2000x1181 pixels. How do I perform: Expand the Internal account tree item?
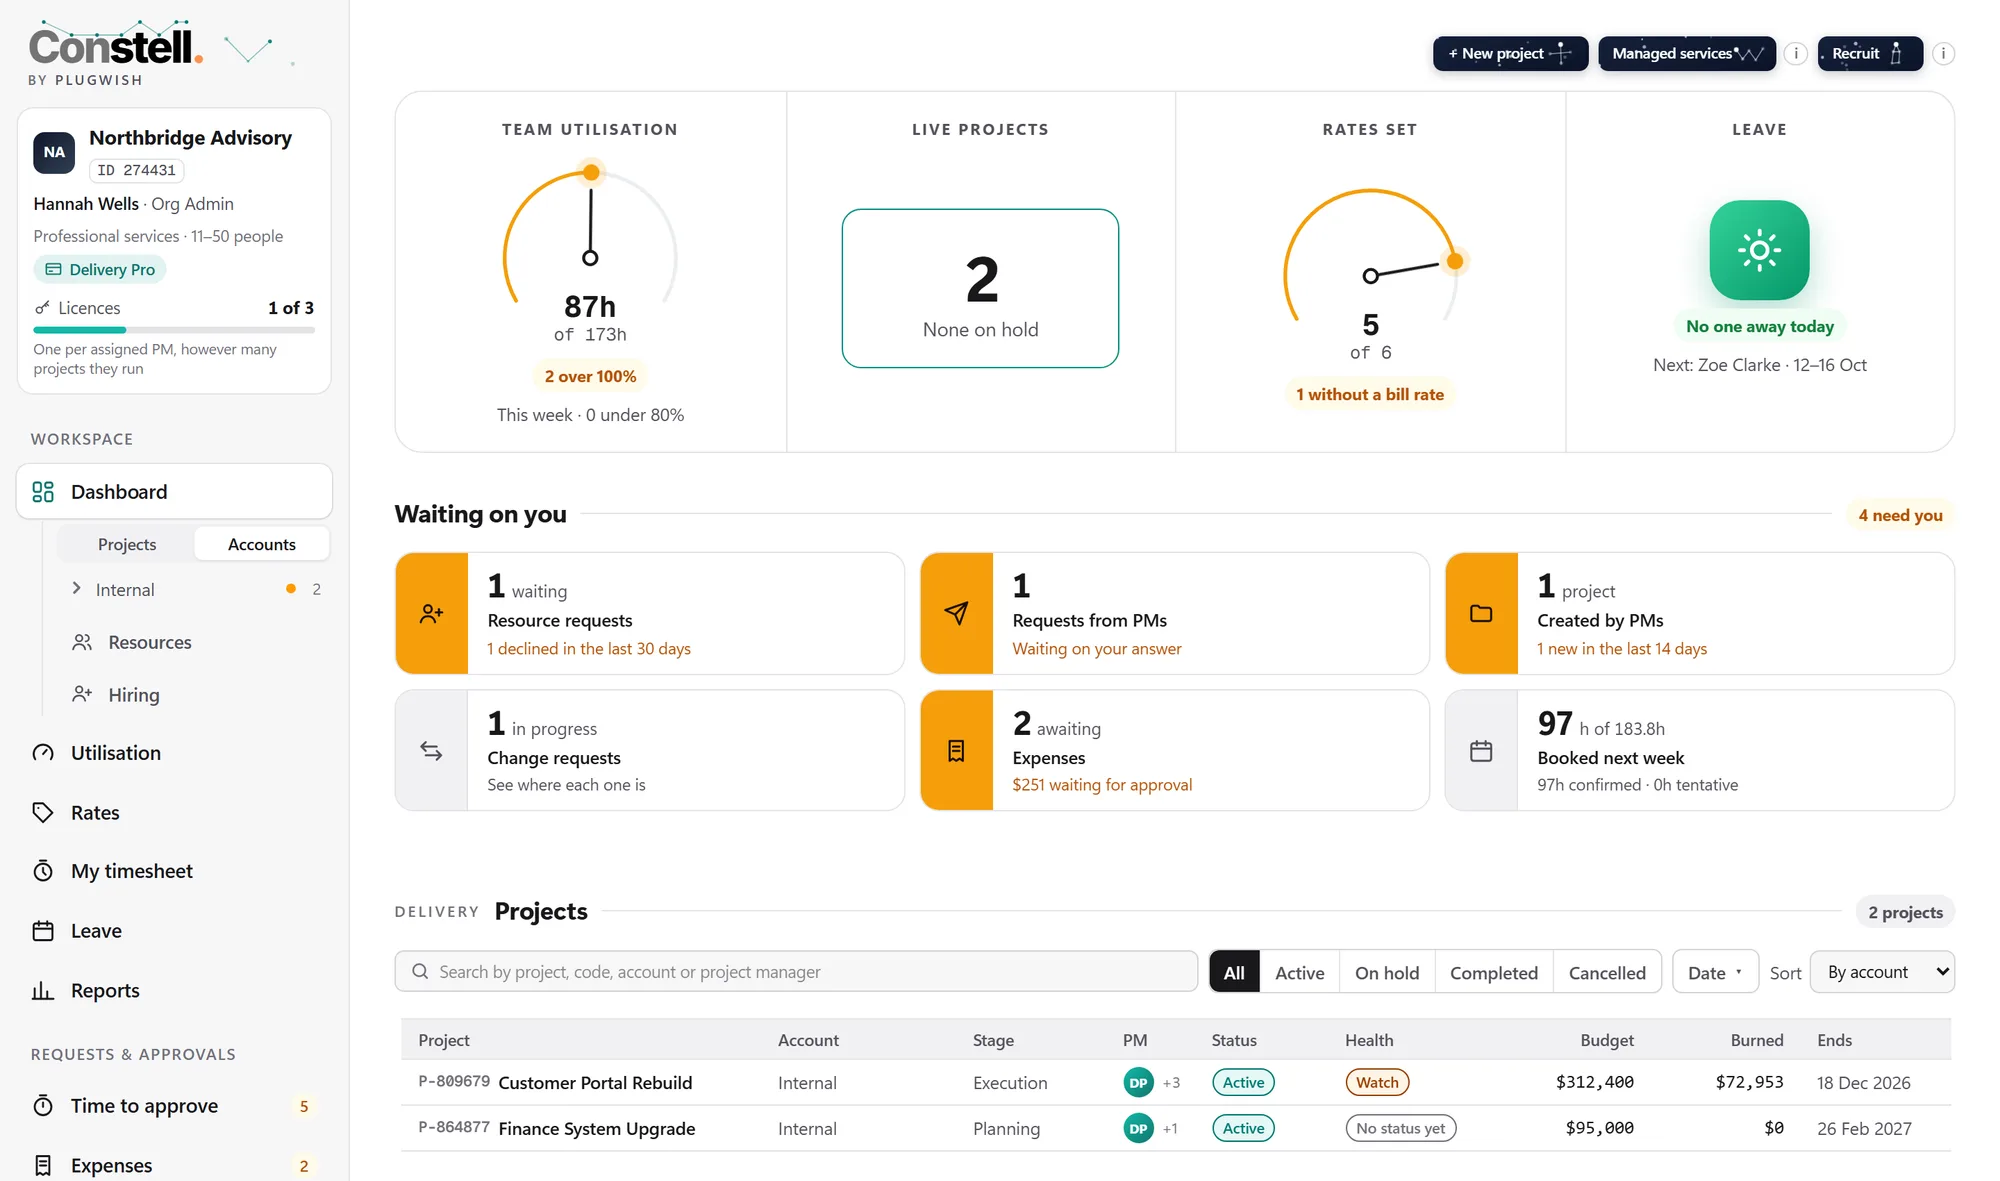pyautogui.click(x=77, y=589)
